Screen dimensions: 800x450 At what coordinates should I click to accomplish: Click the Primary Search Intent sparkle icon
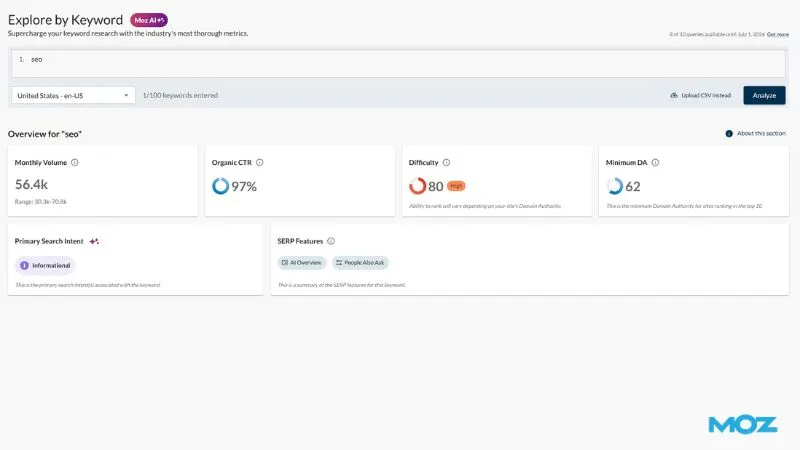point(94,241)
